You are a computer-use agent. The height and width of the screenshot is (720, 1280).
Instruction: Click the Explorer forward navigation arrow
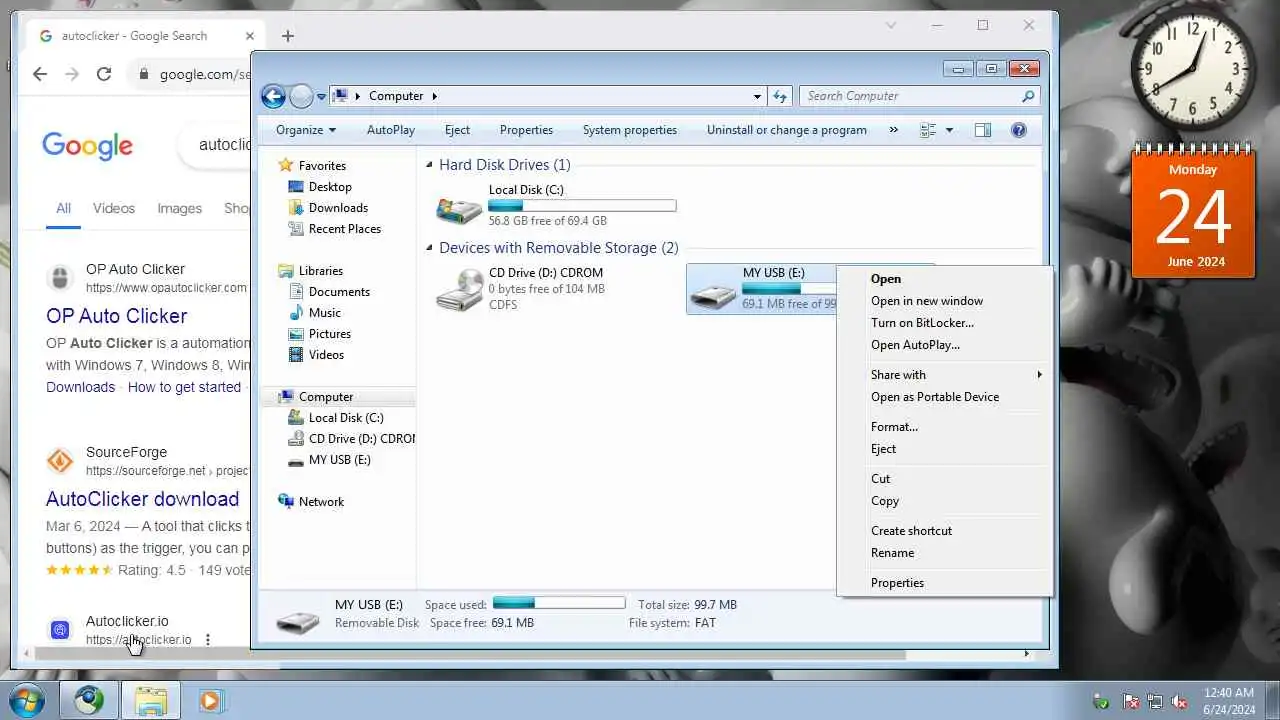[x=301, y=96]
